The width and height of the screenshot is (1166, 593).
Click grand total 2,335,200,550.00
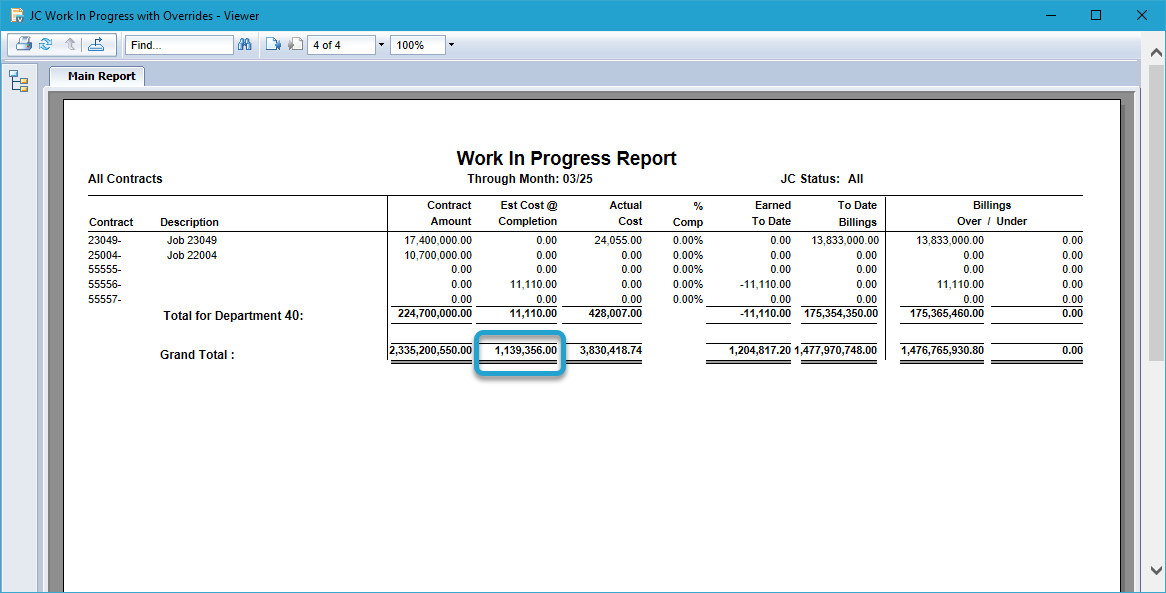click(x=431, y=350)
